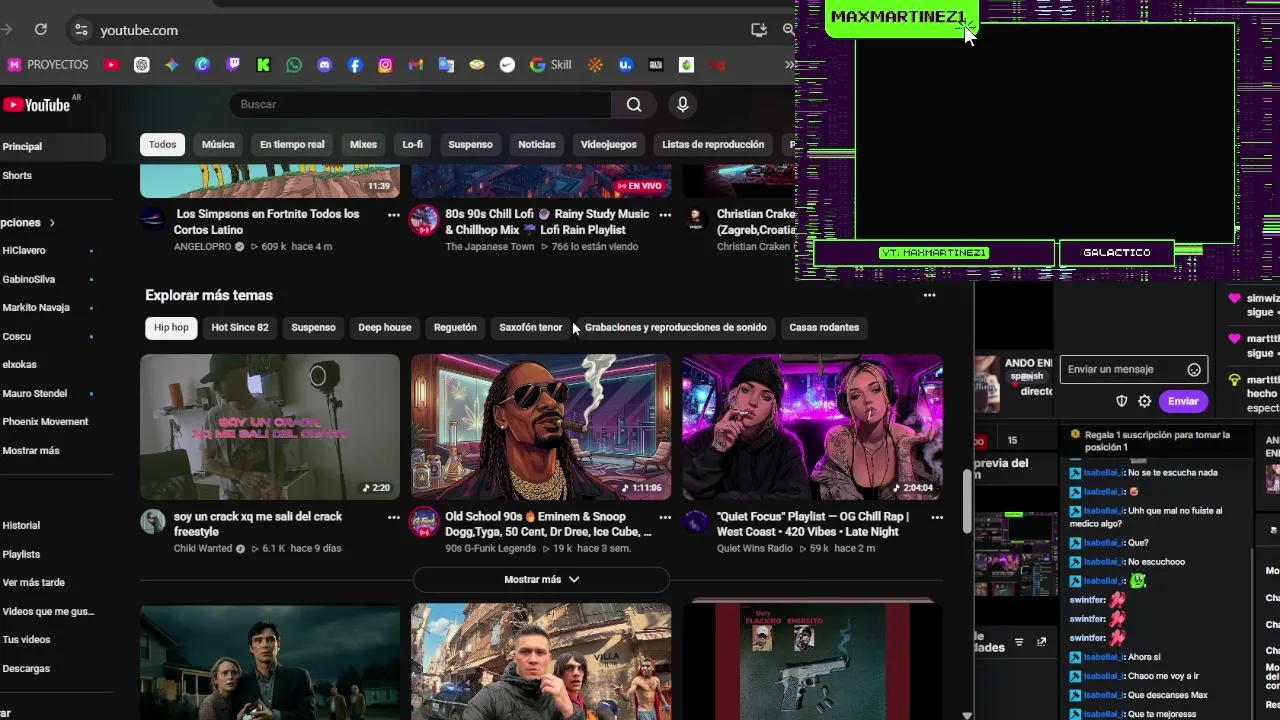The width and height of the screenshot is (1280, 720).
Task: Click the youtube.com address bar
Action: (x=139, y=30)
